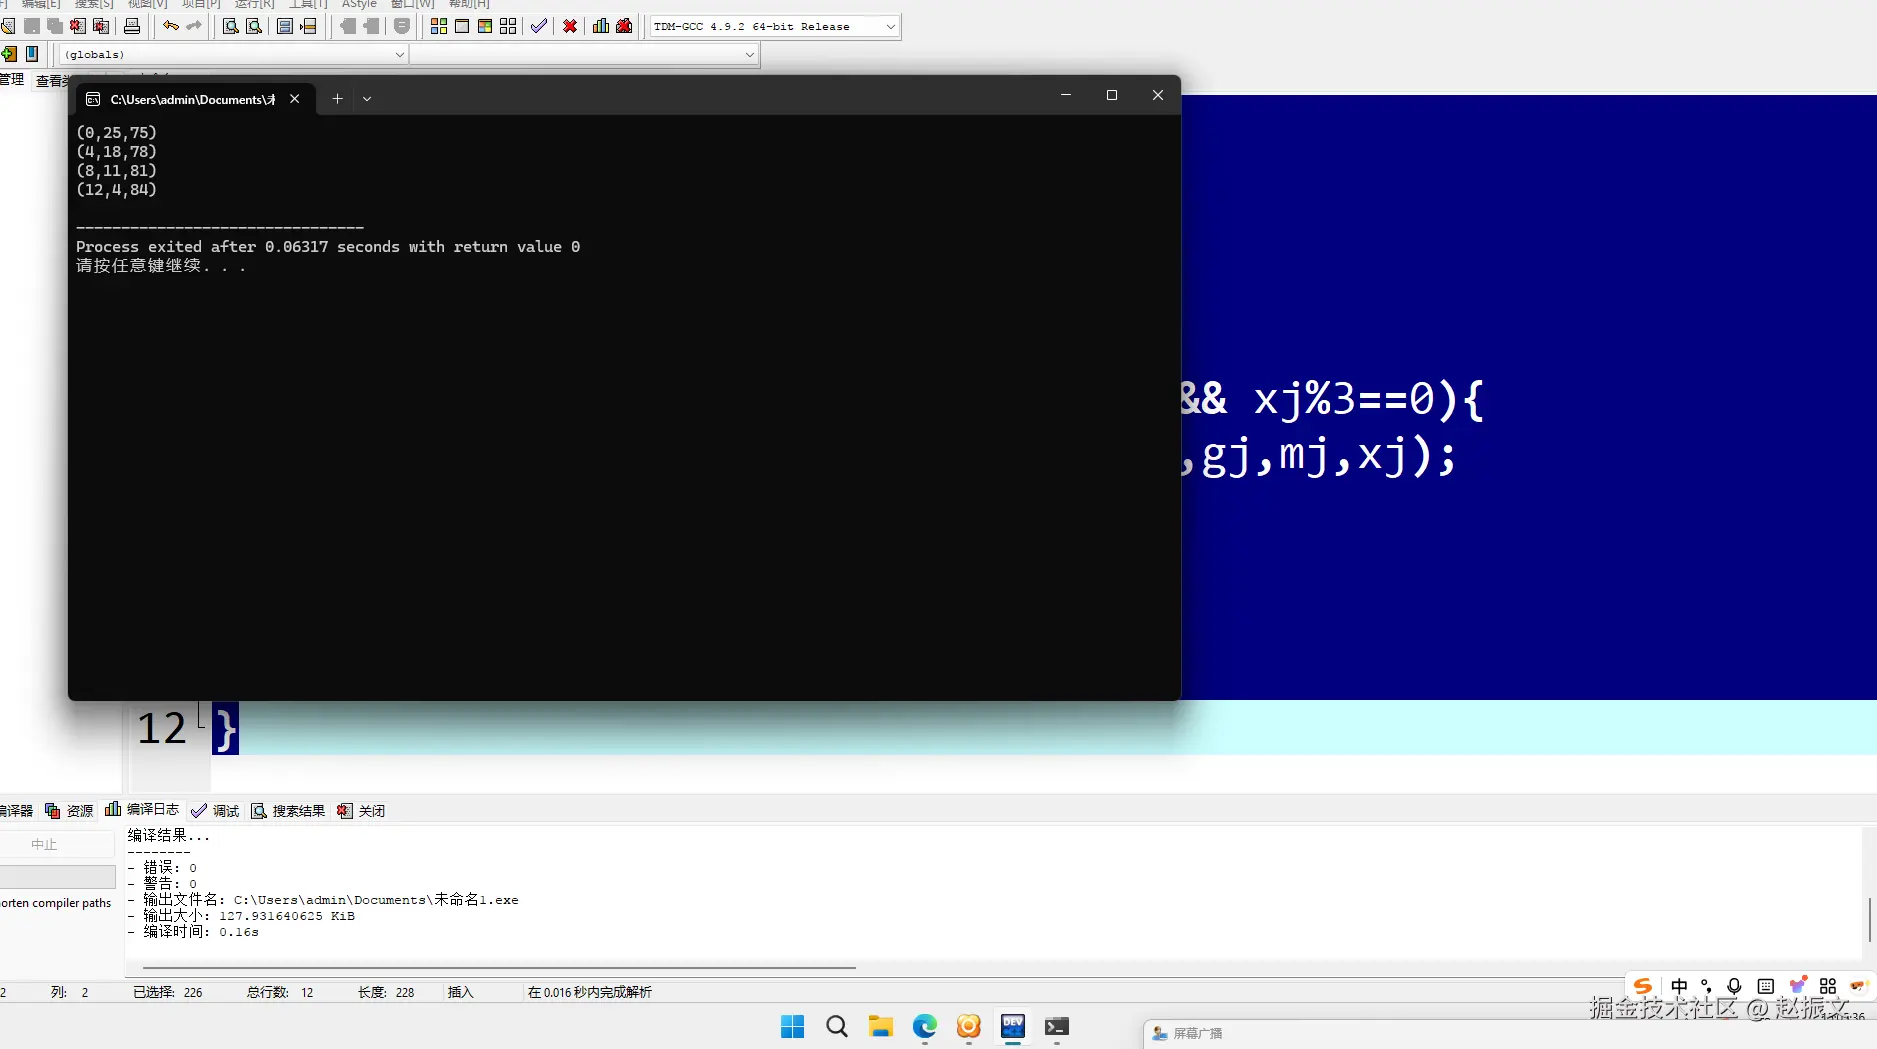Click the Open file icon in Dev-C++ toolbar

pos(8,26)
